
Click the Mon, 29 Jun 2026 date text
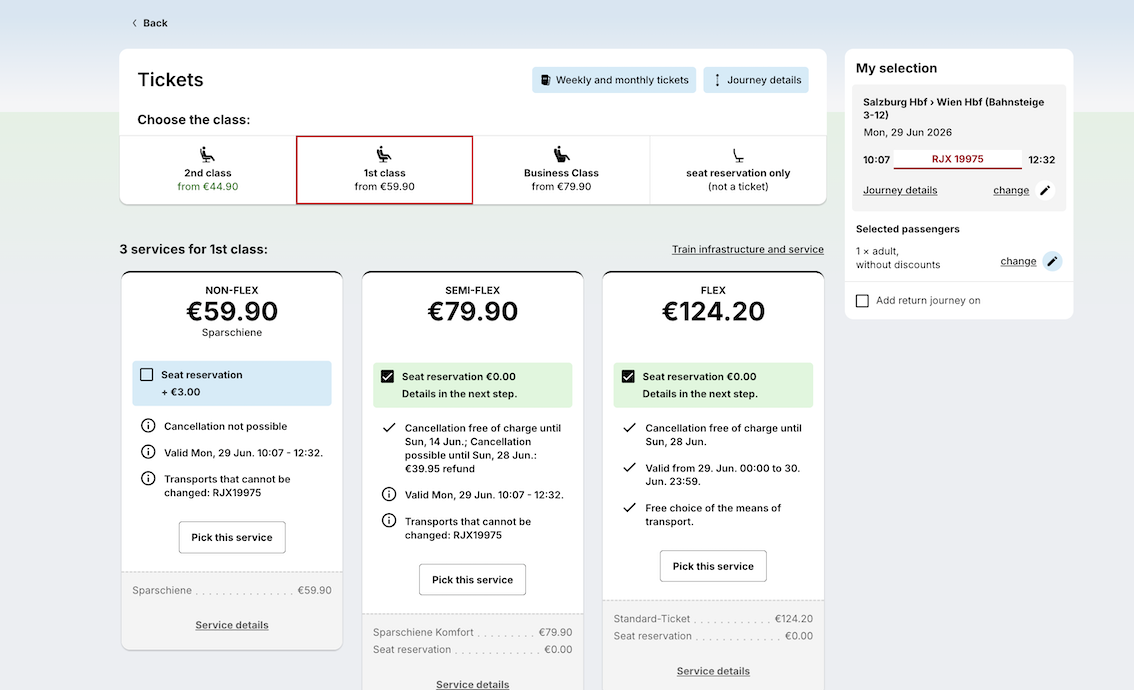(x=908, y=132)
